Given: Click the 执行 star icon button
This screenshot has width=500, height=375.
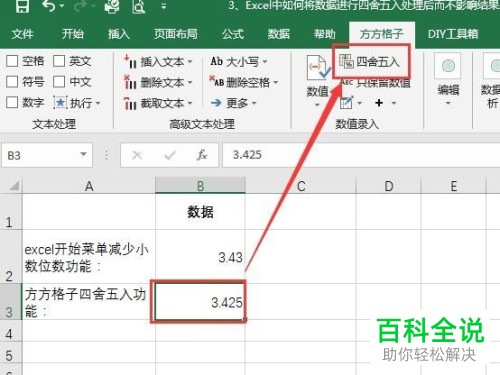Looking at the screenshot, I should (60, 103).
